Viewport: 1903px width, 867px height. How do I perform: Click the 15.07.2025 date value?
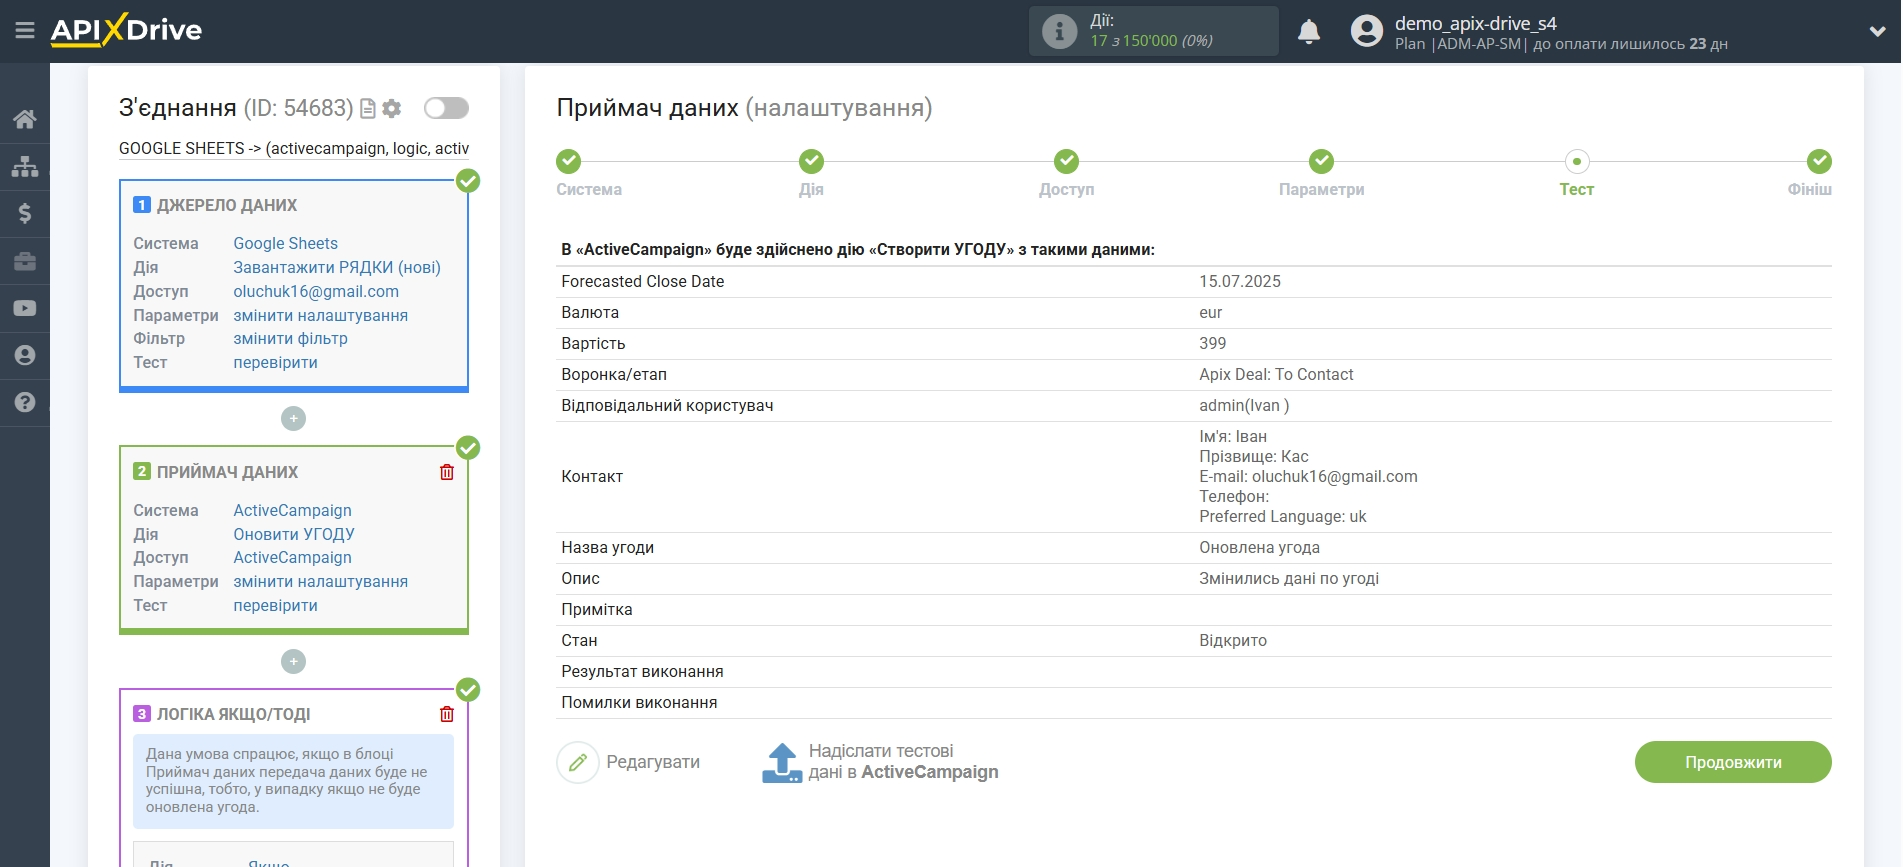[1240, 281]
